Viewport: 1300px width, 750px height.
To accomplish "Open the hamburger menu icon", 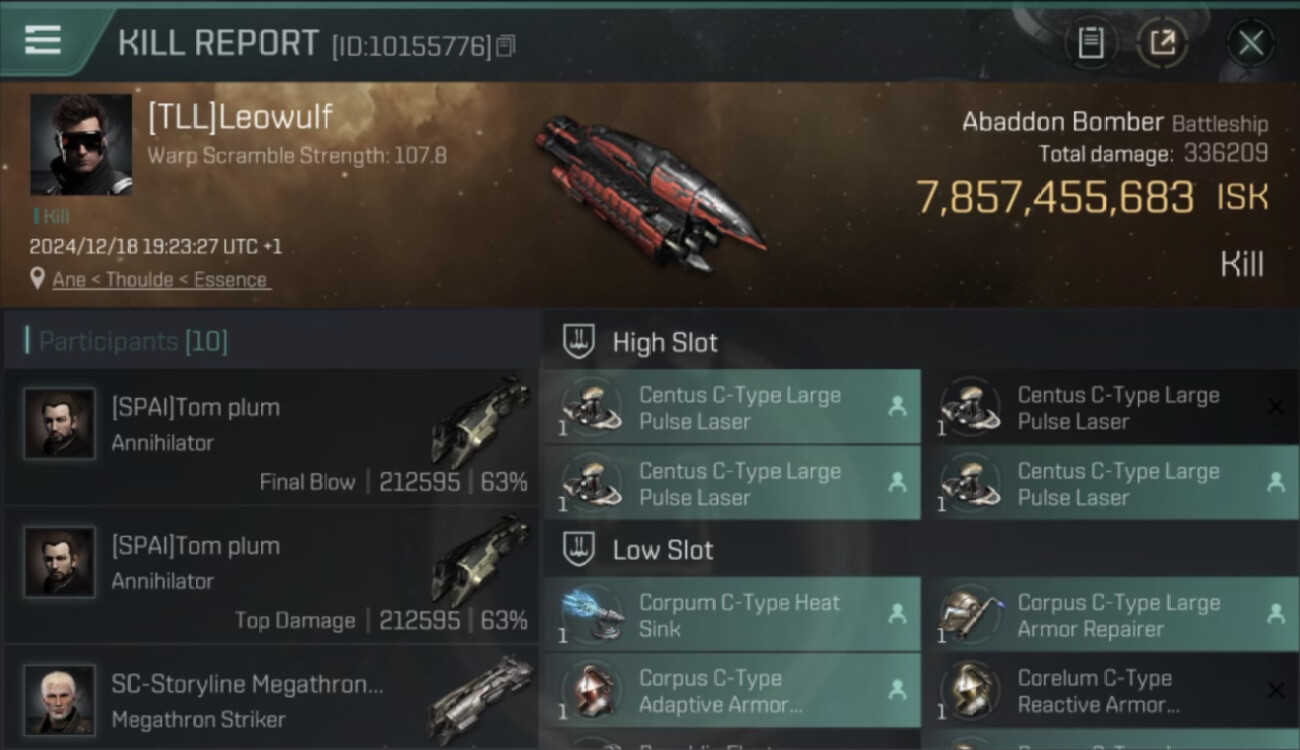I will (43, 40).
